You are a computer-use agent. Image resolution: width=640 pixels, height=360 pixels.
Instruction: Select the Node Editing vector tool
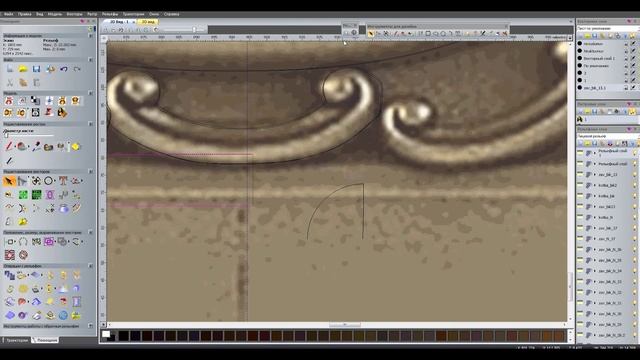(x=22, y=181)
